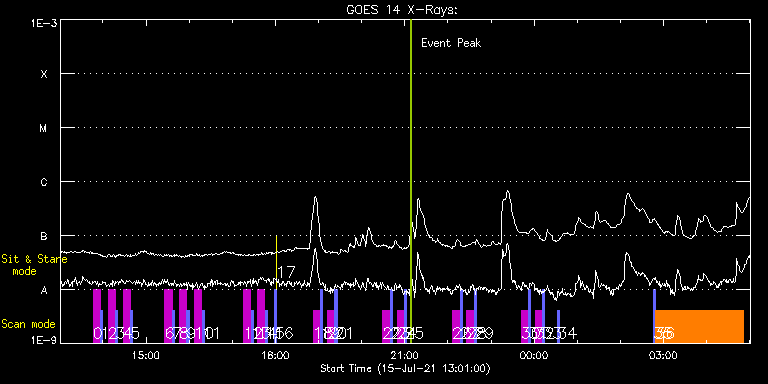The width and height of the screenshot is (768, 384).
Task: Click the 18:00 time axis tick label
Action: [x=275, y=355]
